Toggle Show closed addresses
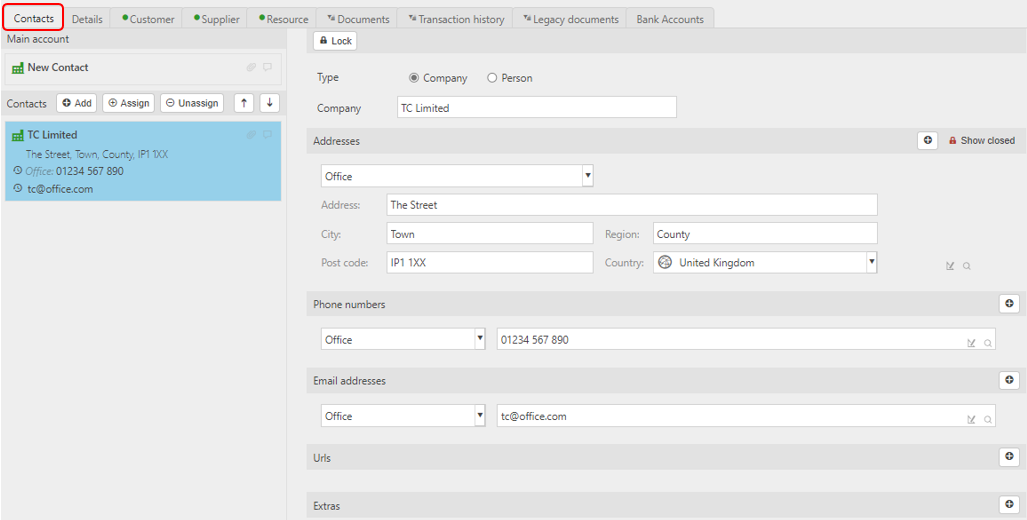This screenshot has width=1027, height=520. pyautogui.click(x=982, y=140)
